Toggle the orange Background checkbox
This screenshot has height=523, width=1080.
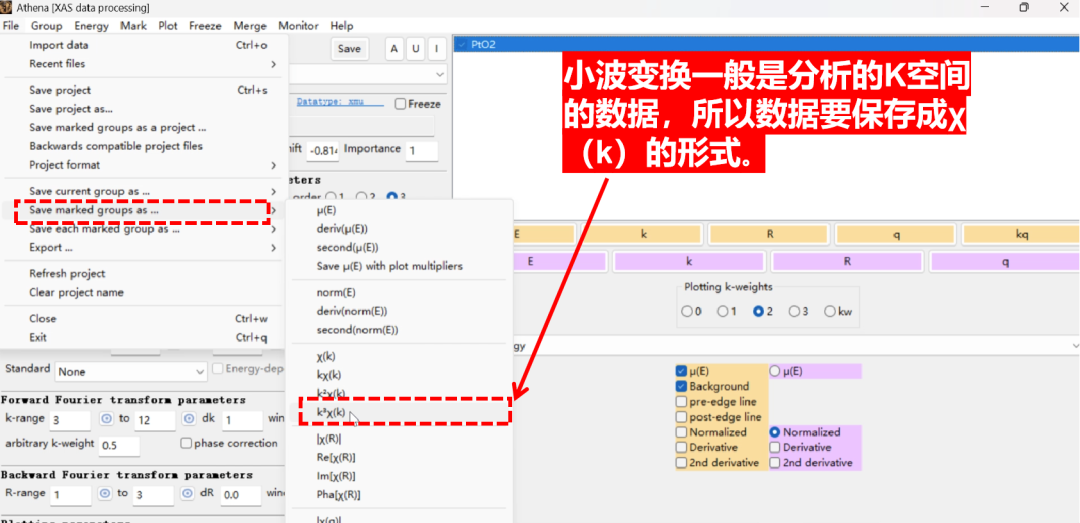click(x=681, y=387)
